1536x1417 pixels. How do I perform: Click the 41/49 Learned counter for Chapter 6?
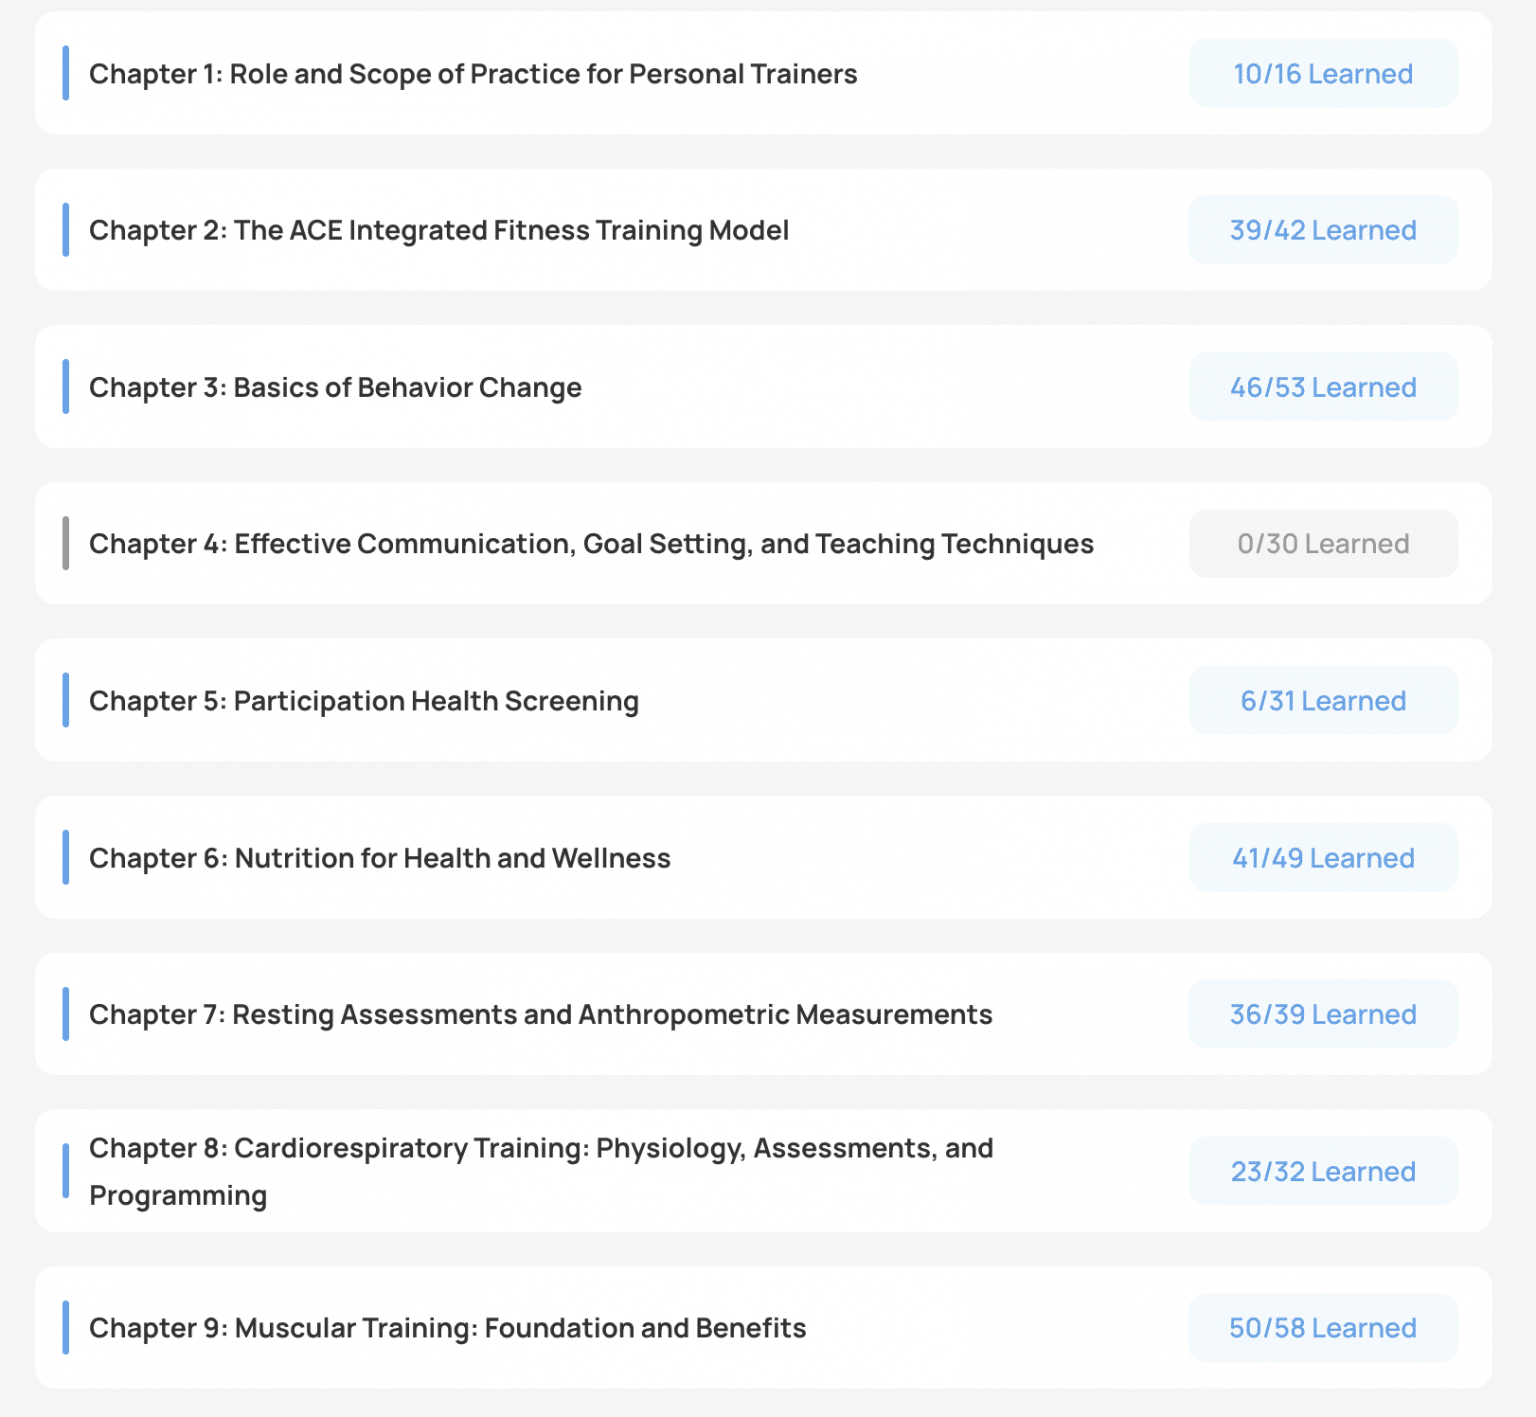(x=1322, y=858)
